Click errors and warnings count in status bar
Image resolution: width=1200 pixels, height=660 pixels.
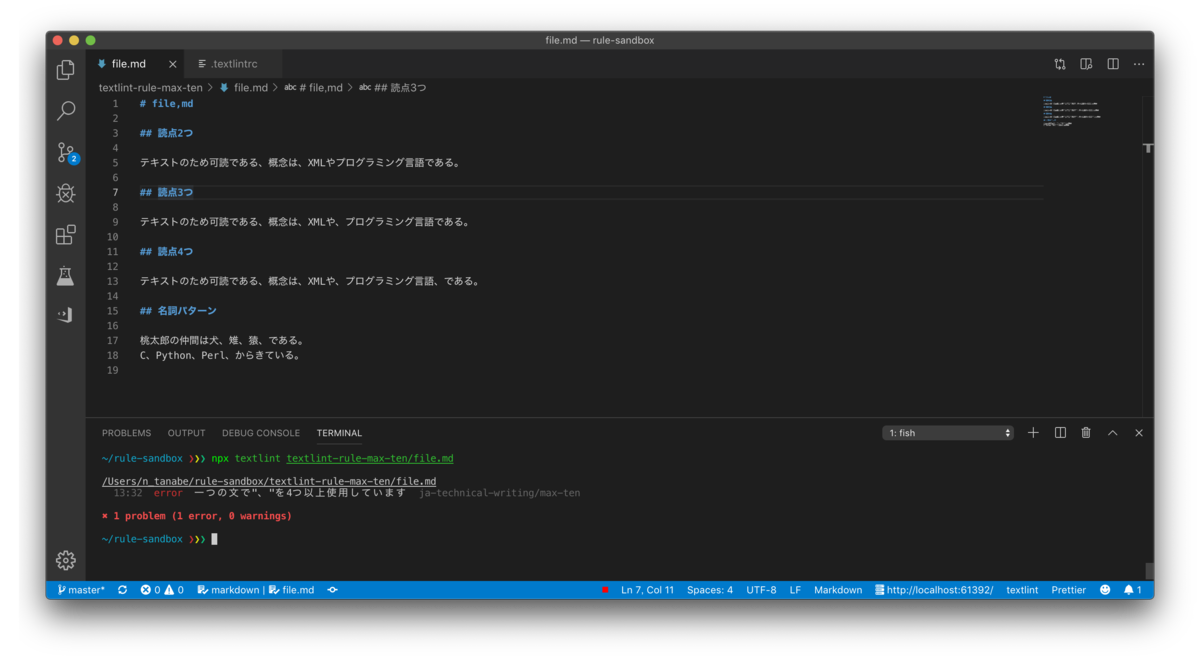coord(162,590)
